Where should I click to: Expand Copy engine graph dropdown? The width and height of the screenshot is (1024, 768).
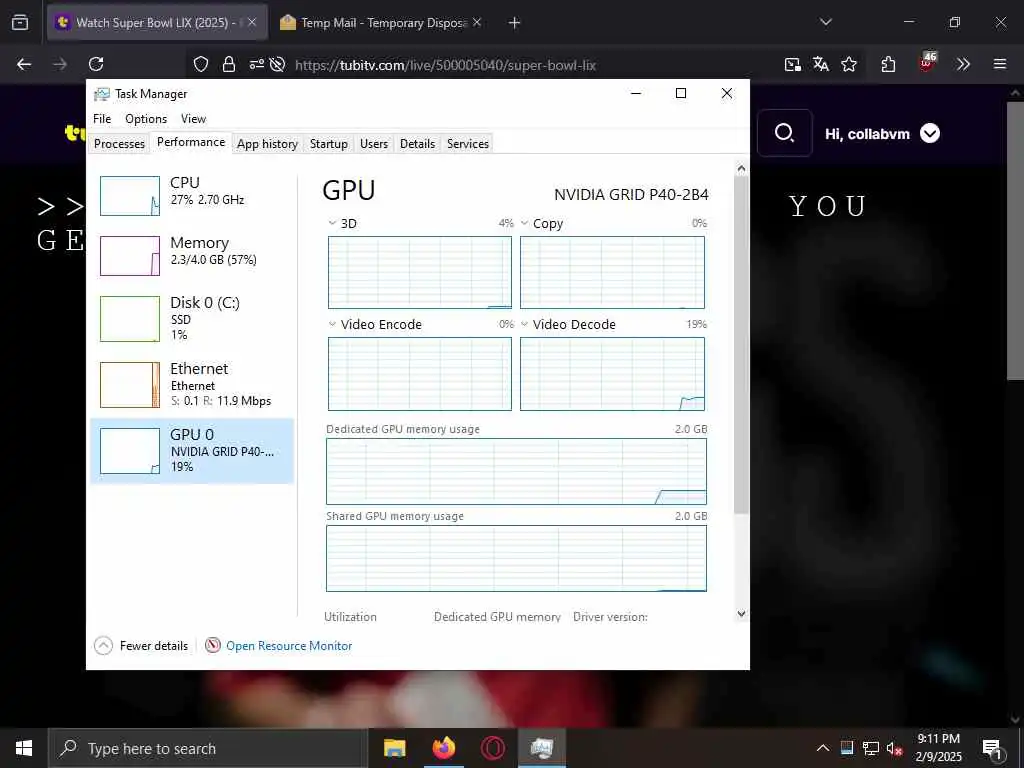point(524,223)
